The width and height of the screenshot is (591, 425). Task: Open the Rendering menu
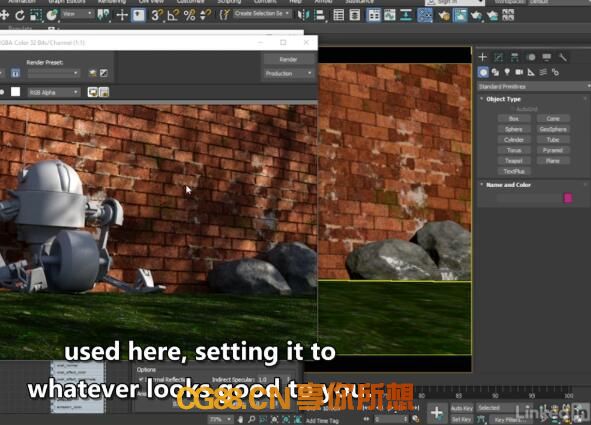pos(112,2)
